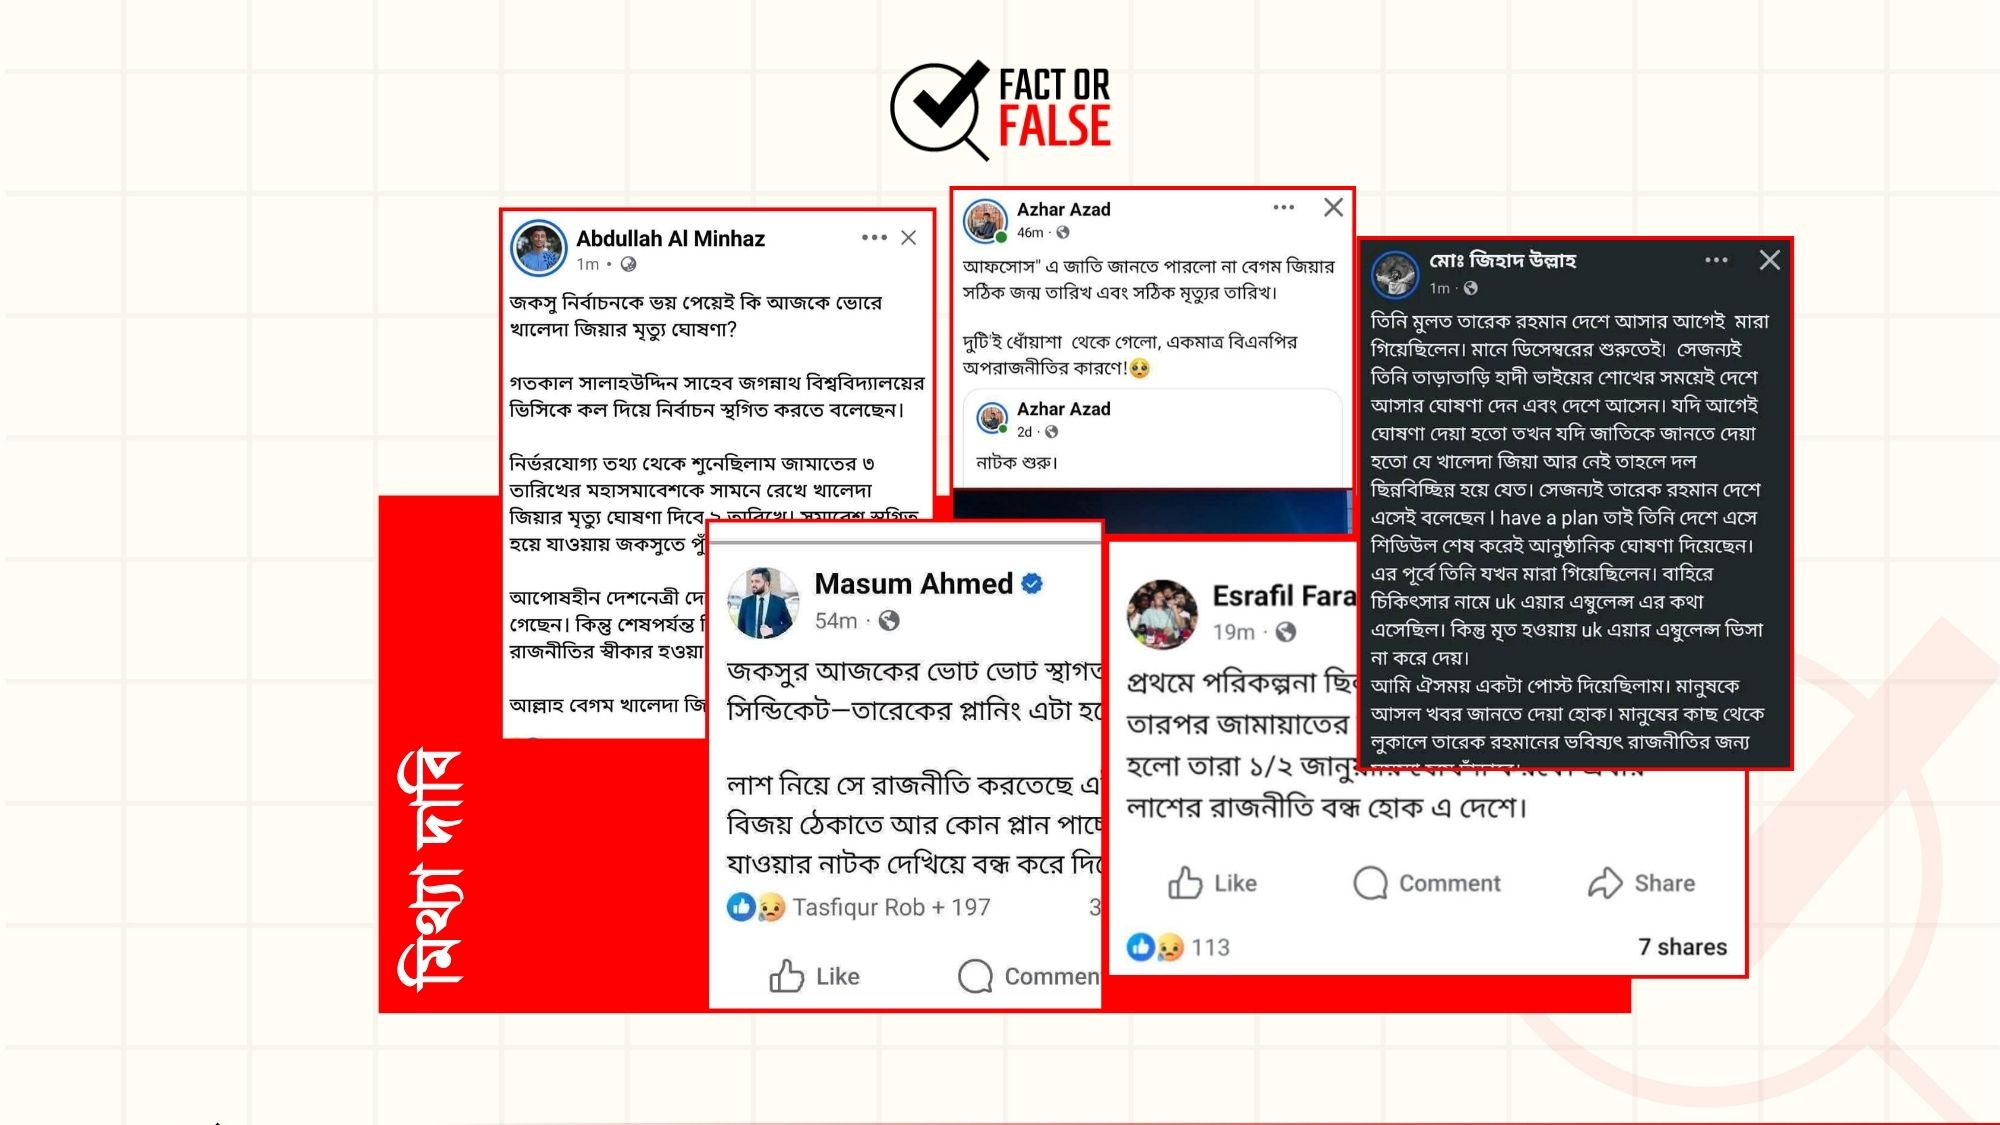This screenshot has width=2000, height=1125.
Task: Dismiss the Azhar Azad post with X
Action: (1333, 208)
